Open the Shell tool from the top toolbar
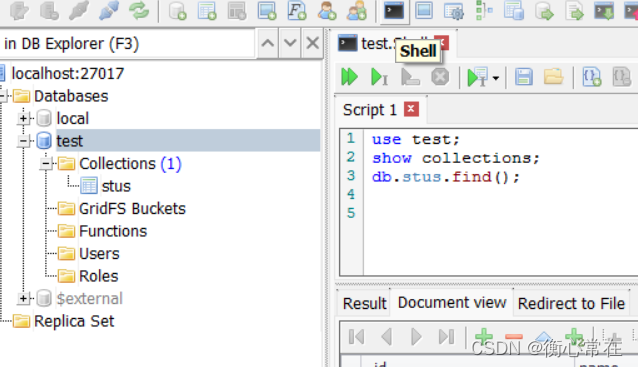The image size is (638, 367). coord(394,11)
